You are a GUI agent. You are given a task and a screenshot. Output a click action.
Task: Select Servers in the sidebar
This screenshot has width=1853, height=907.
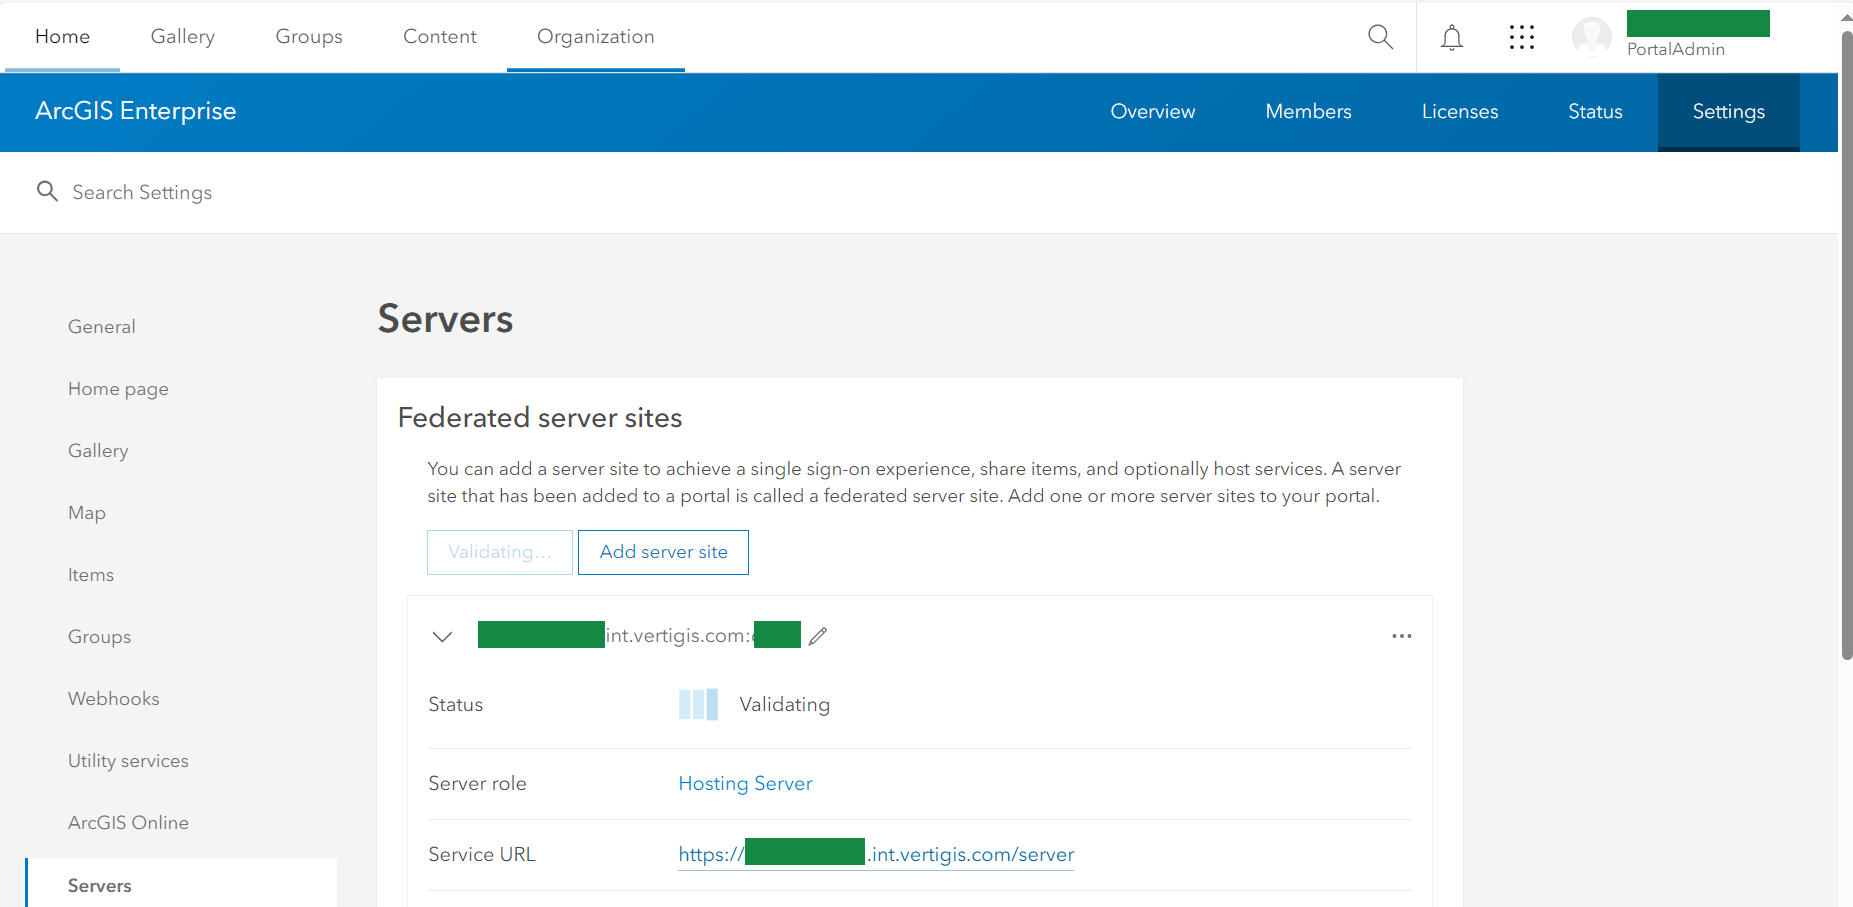tap(181, 884)
